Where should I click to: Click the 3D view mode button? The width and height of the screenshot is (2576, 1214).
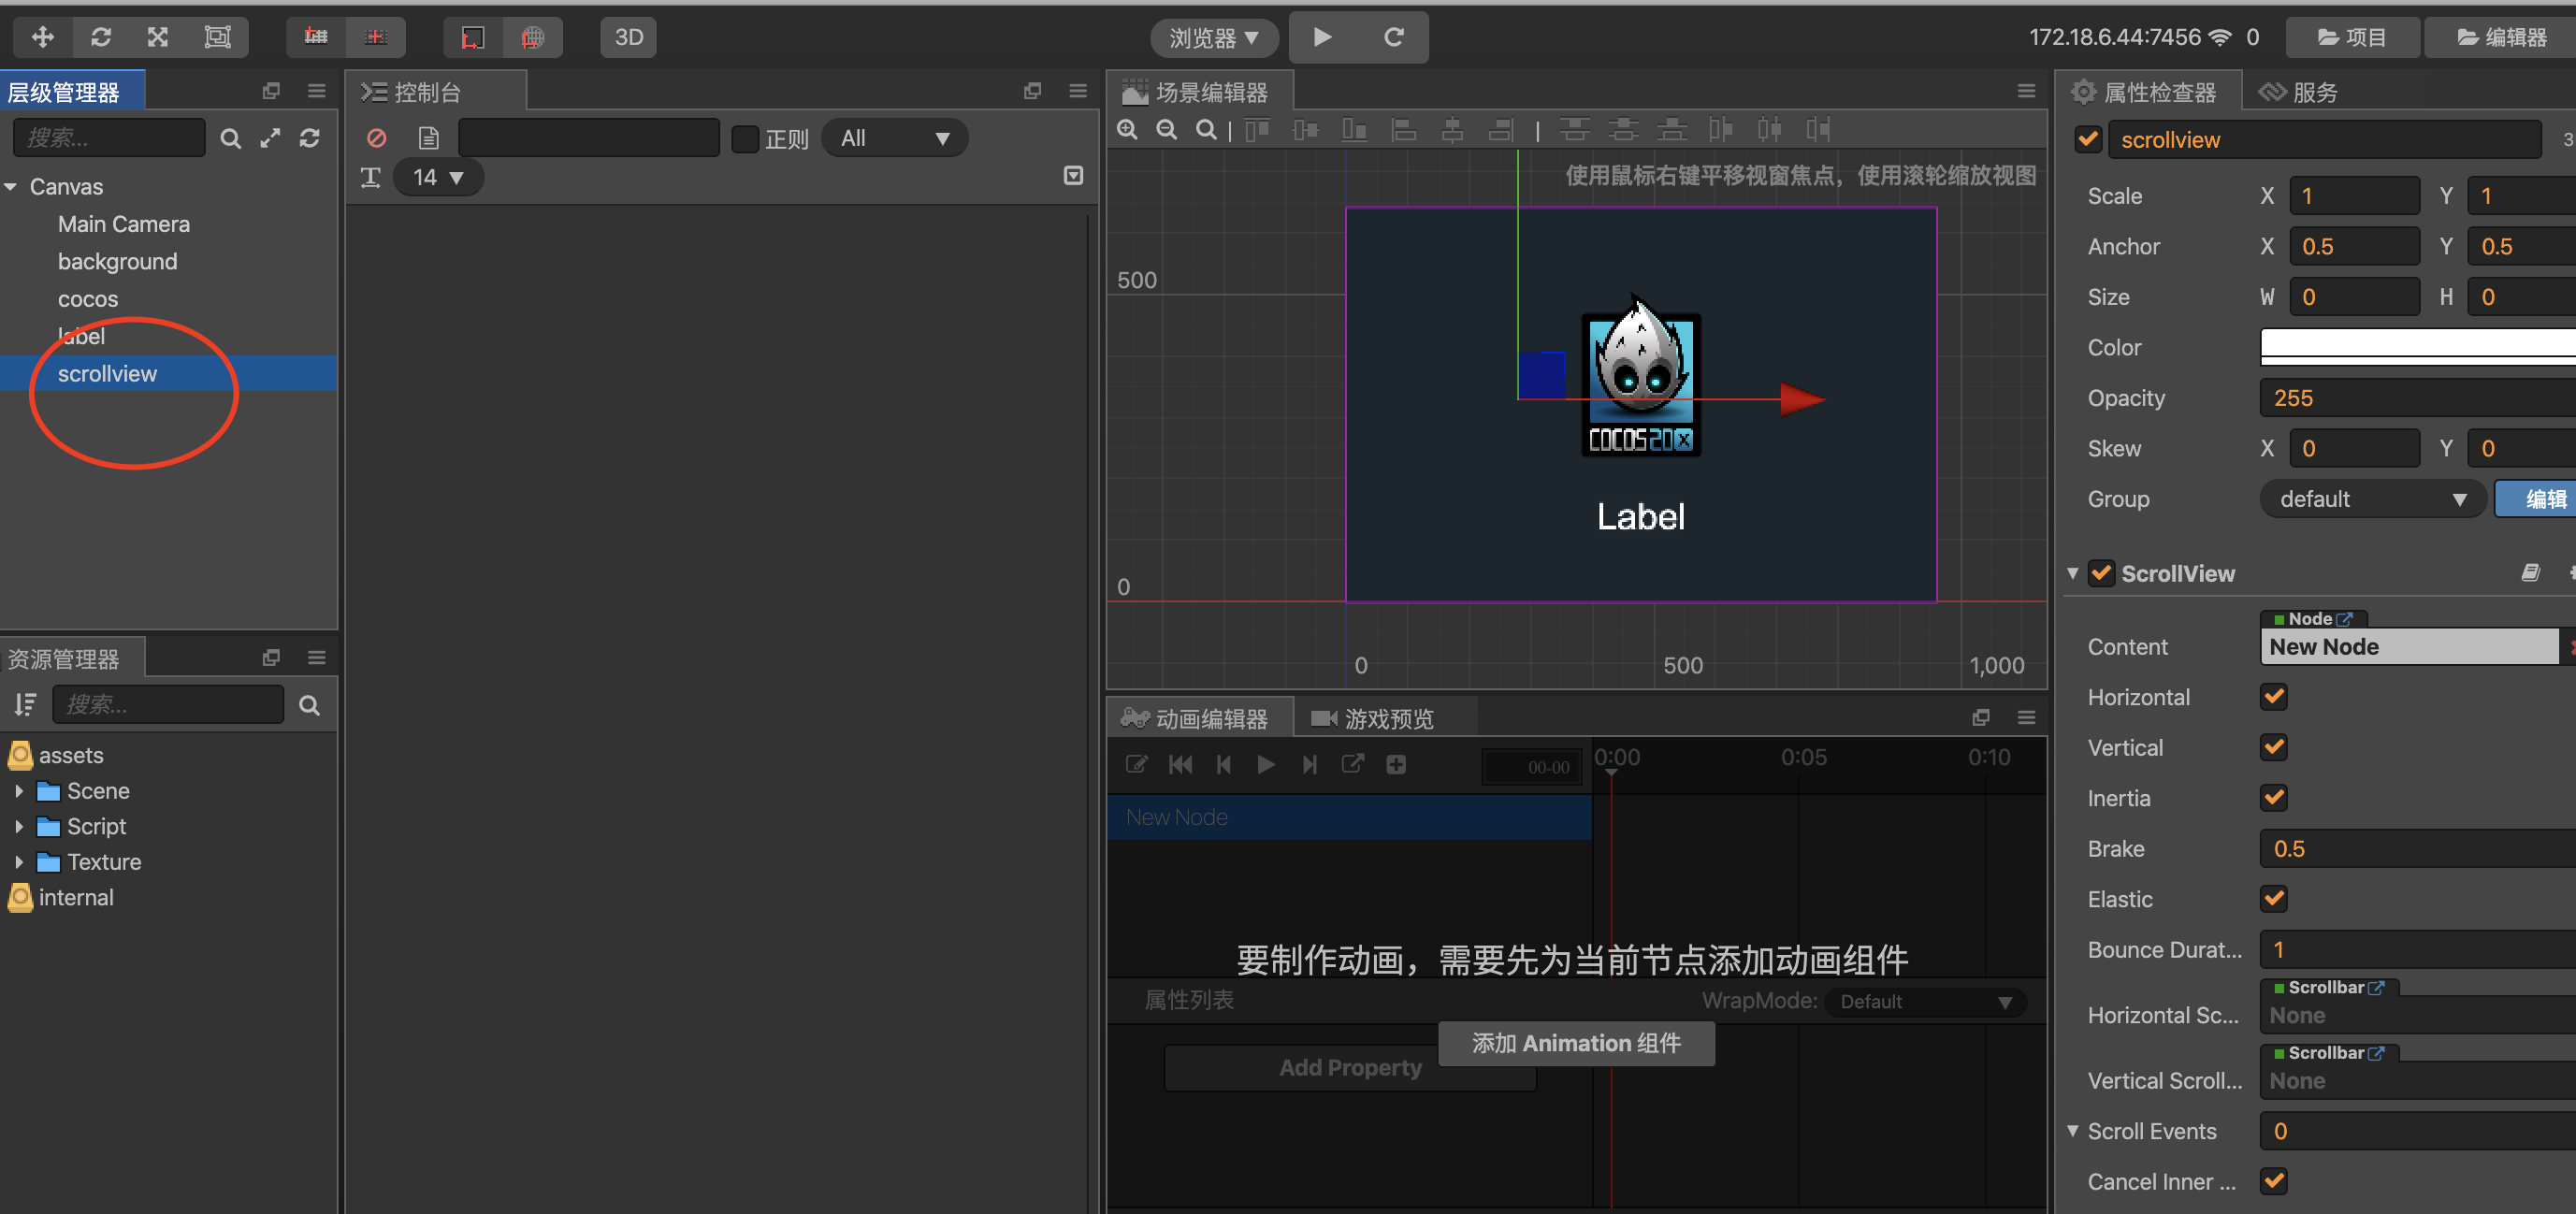tap(628, 37)
